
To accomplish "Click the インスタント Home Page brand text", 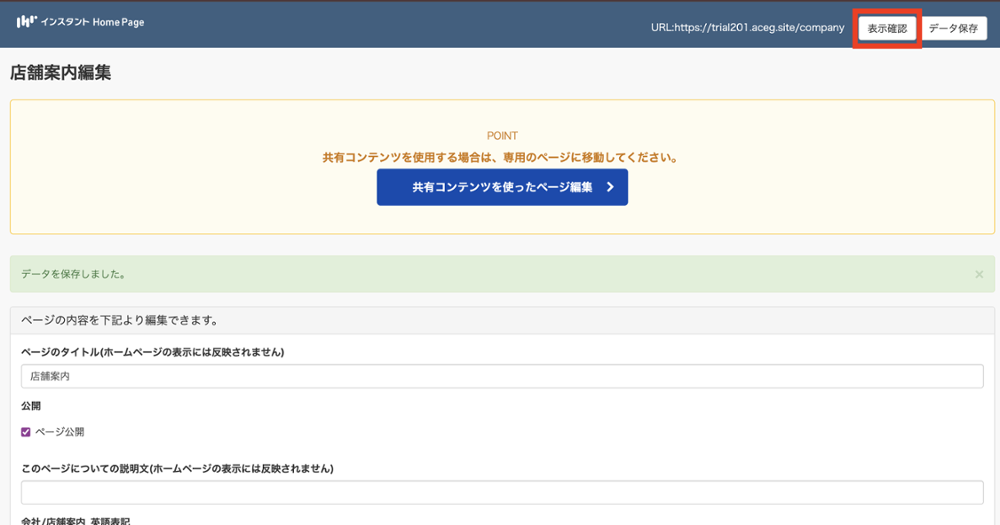I will [x=92, y=22].
